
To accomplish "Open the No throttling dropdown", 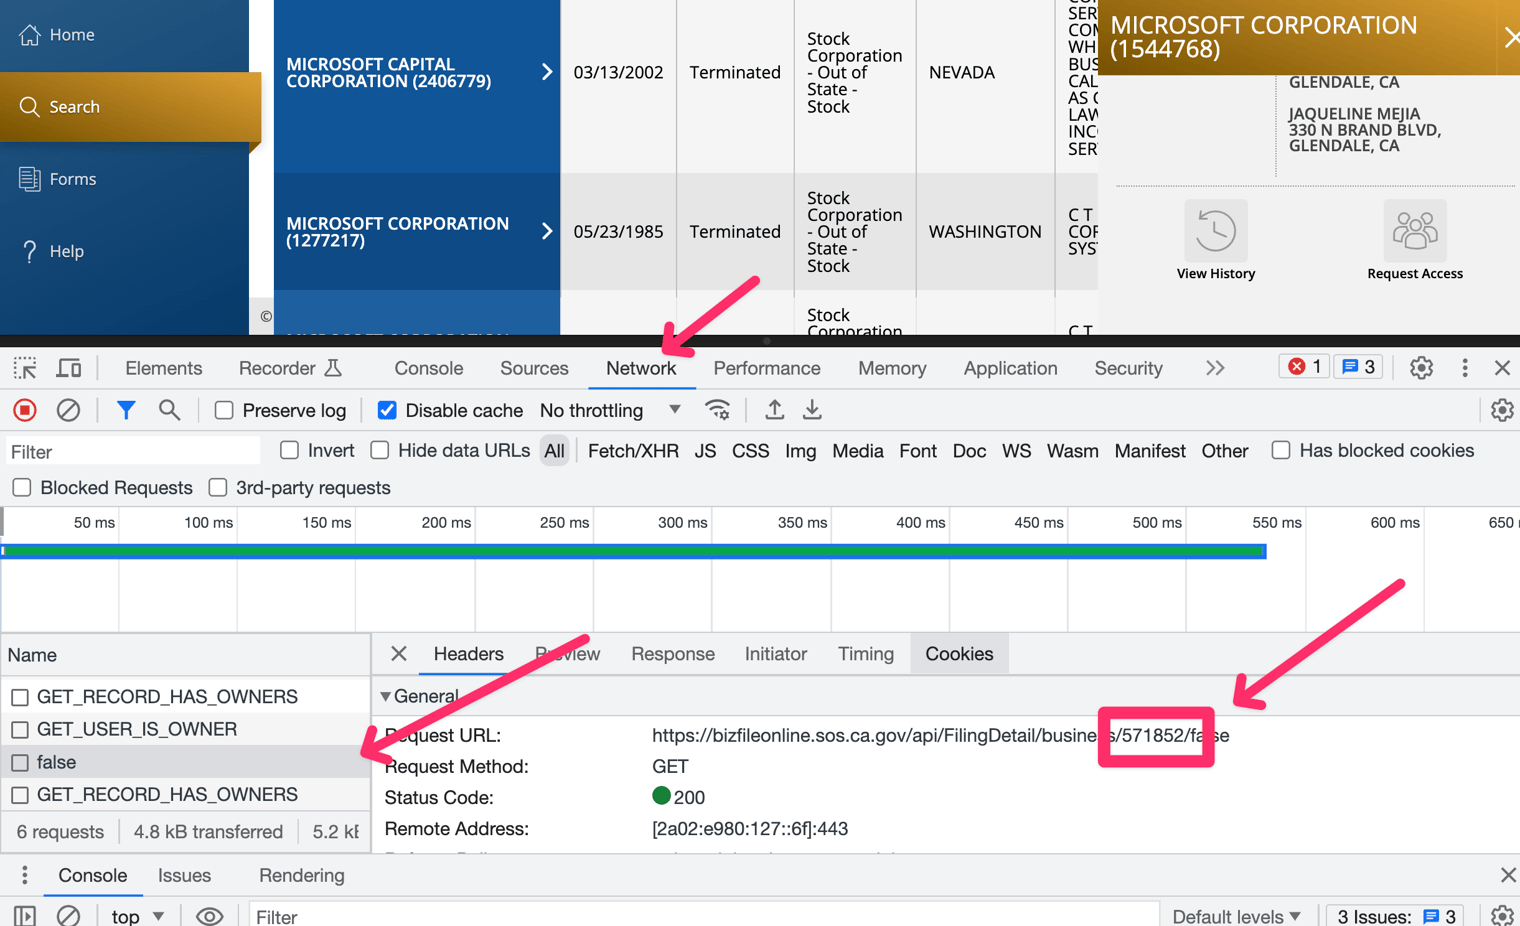I will [x=611, y=410].
